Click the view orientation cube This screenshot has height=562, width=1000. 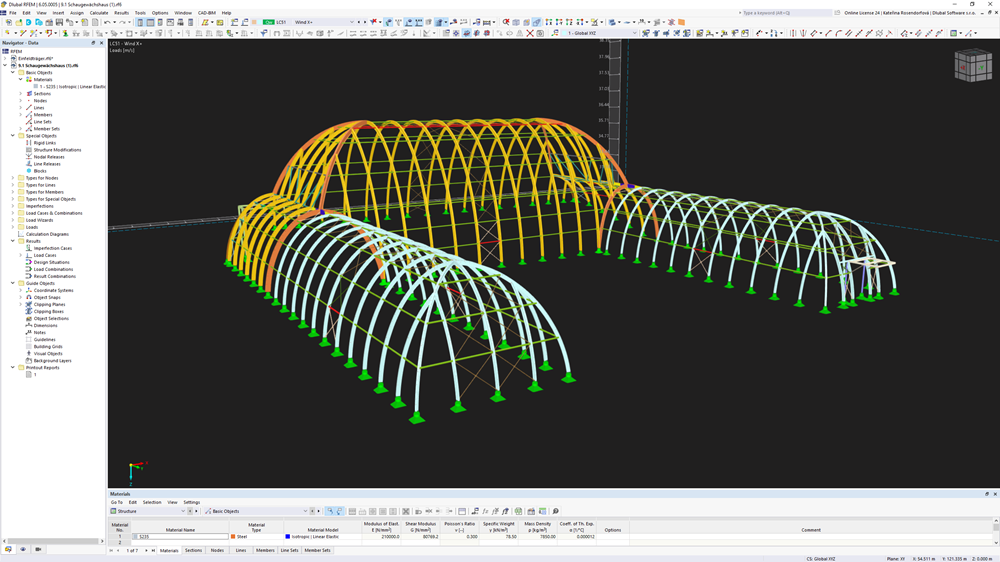pyautogui.click(x=972, y=66)
